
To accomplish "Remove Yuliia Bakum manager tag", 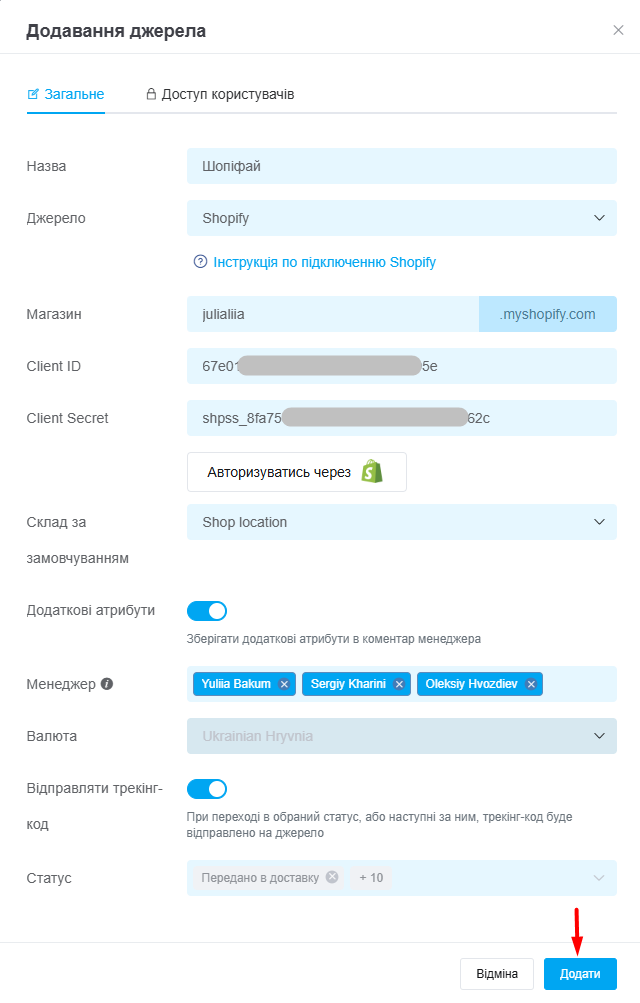I will (284, 685).
